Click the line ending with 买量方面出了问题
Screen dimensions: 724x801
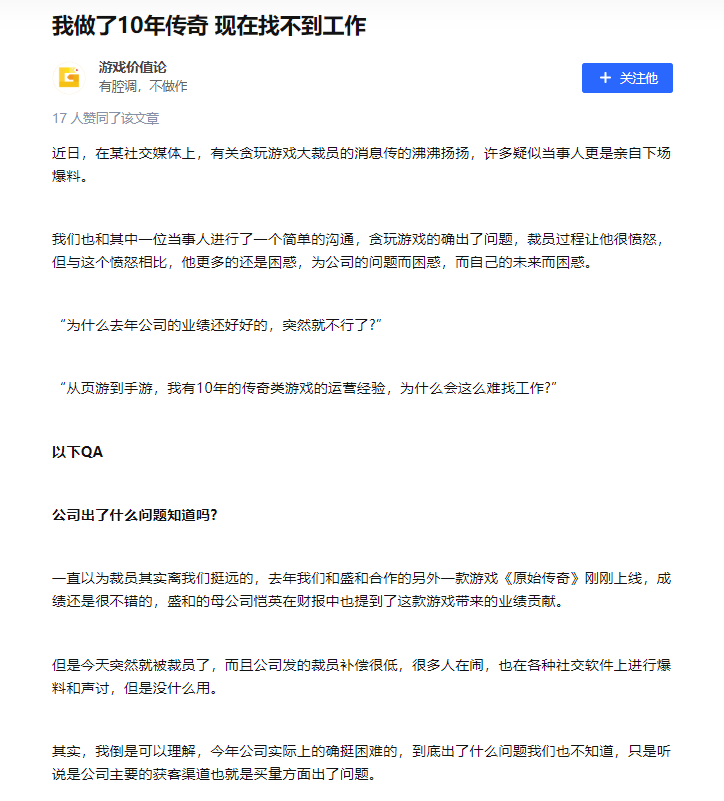click(215, 774)
